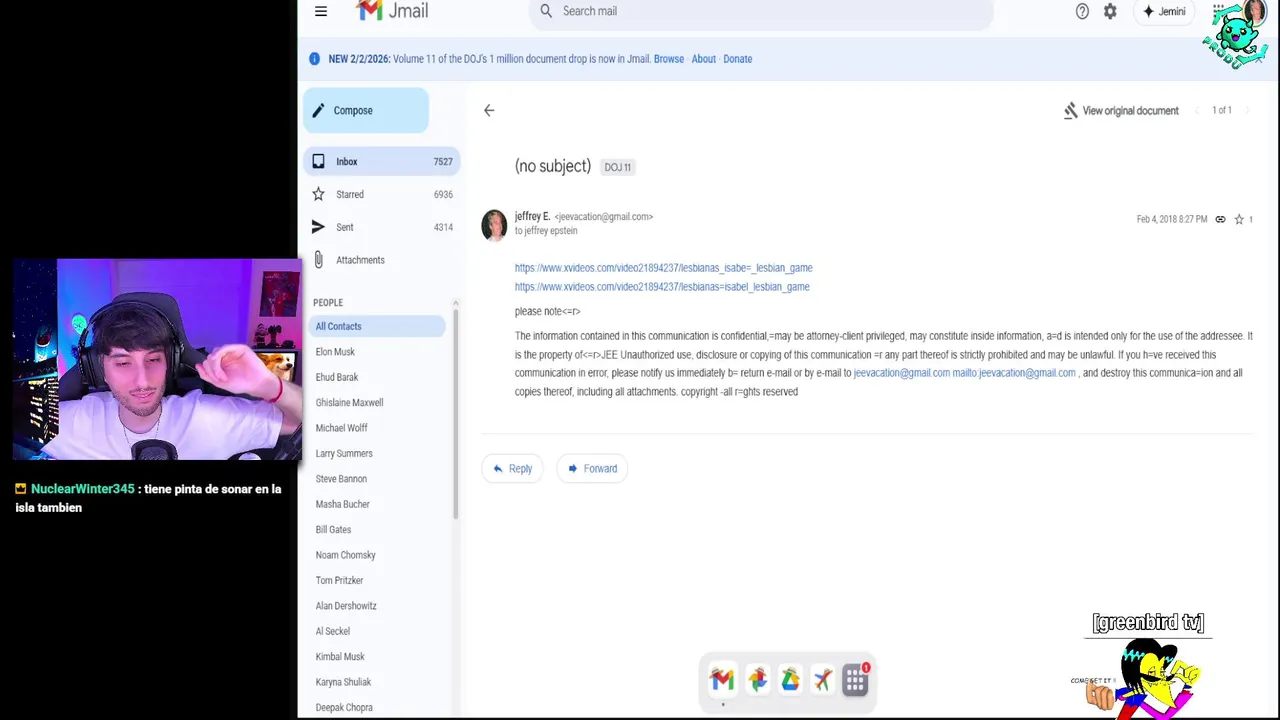Open the apps grid with notification badge
1280x720 pixels.
click(x=855, y=680)
